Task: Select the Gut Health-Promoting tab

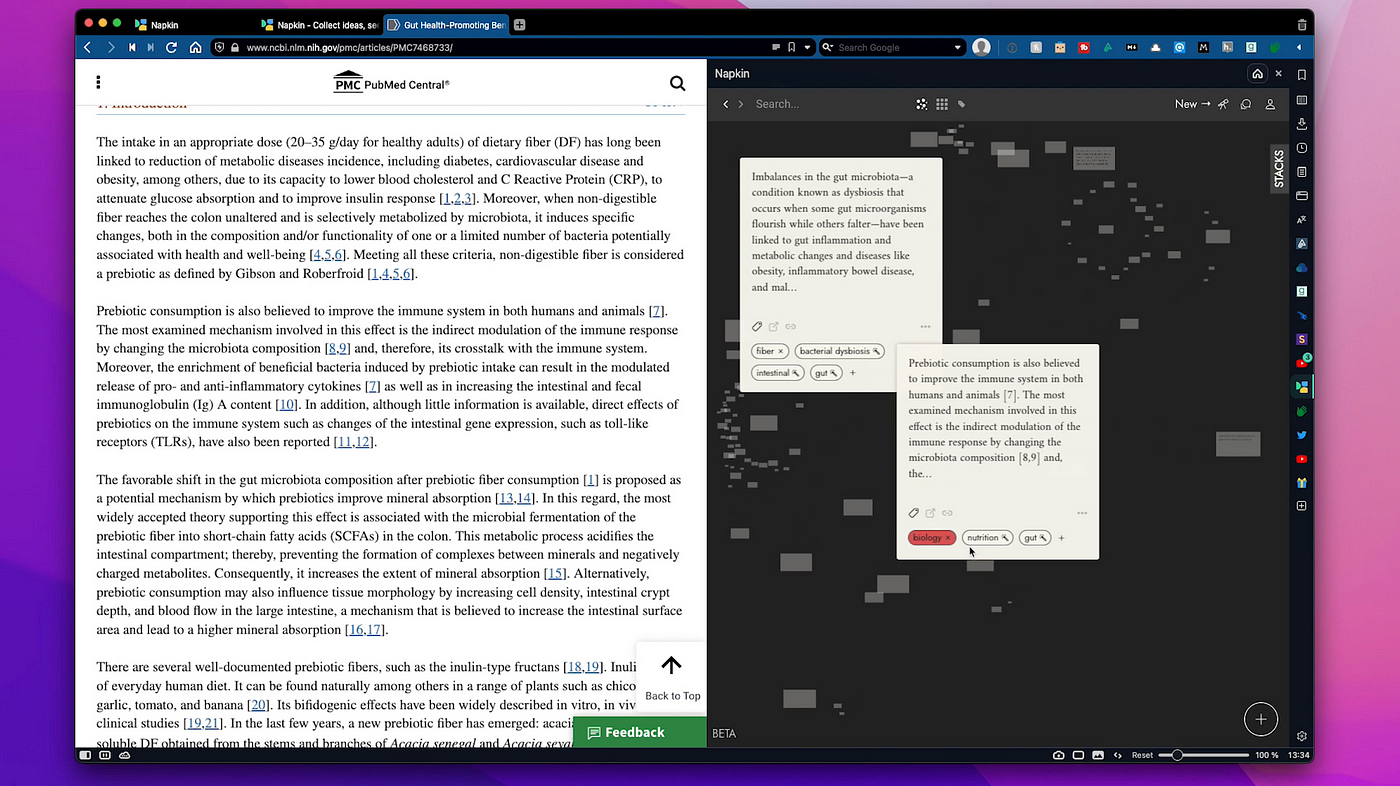Action: pyautogui.click(x=447, y=24)
